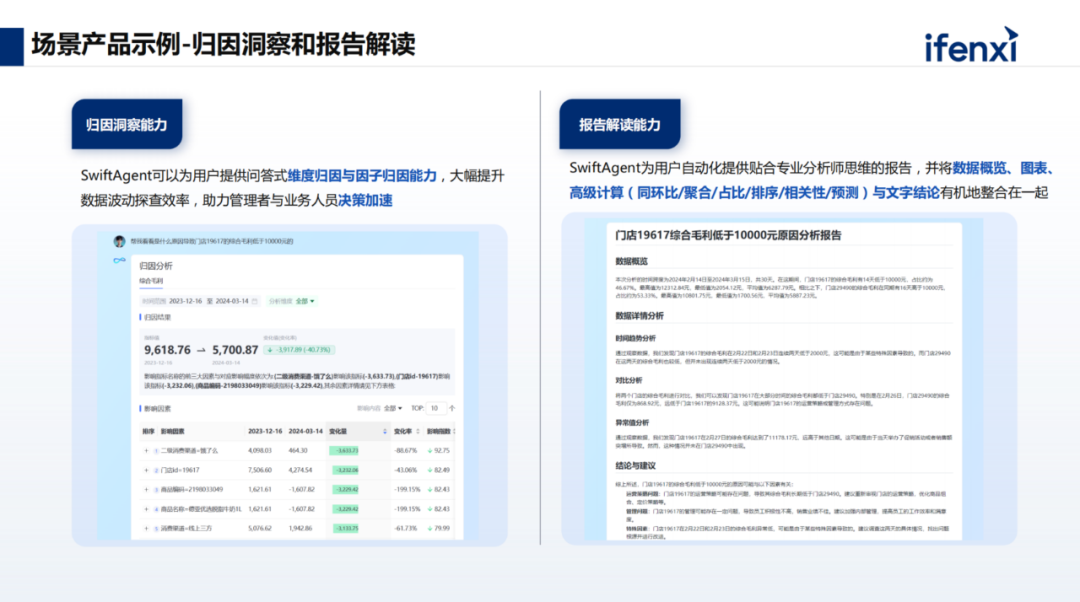1080x602 pixels.
Task: Click the -61.73% change rate cell
Action: tap(406, 528)
